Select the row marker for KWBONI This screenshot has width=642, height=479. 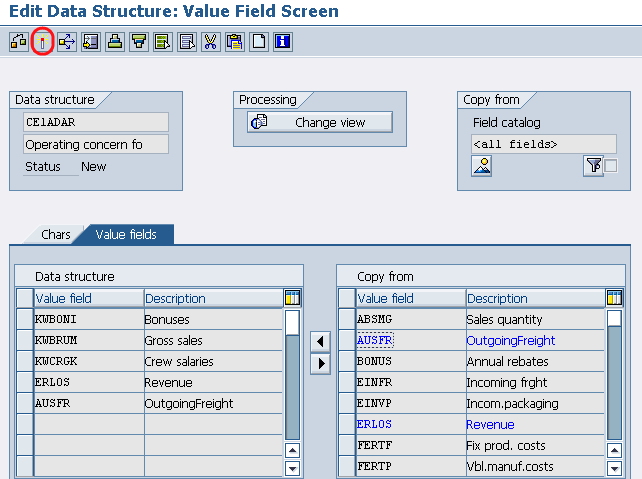[x=25, y=319]
